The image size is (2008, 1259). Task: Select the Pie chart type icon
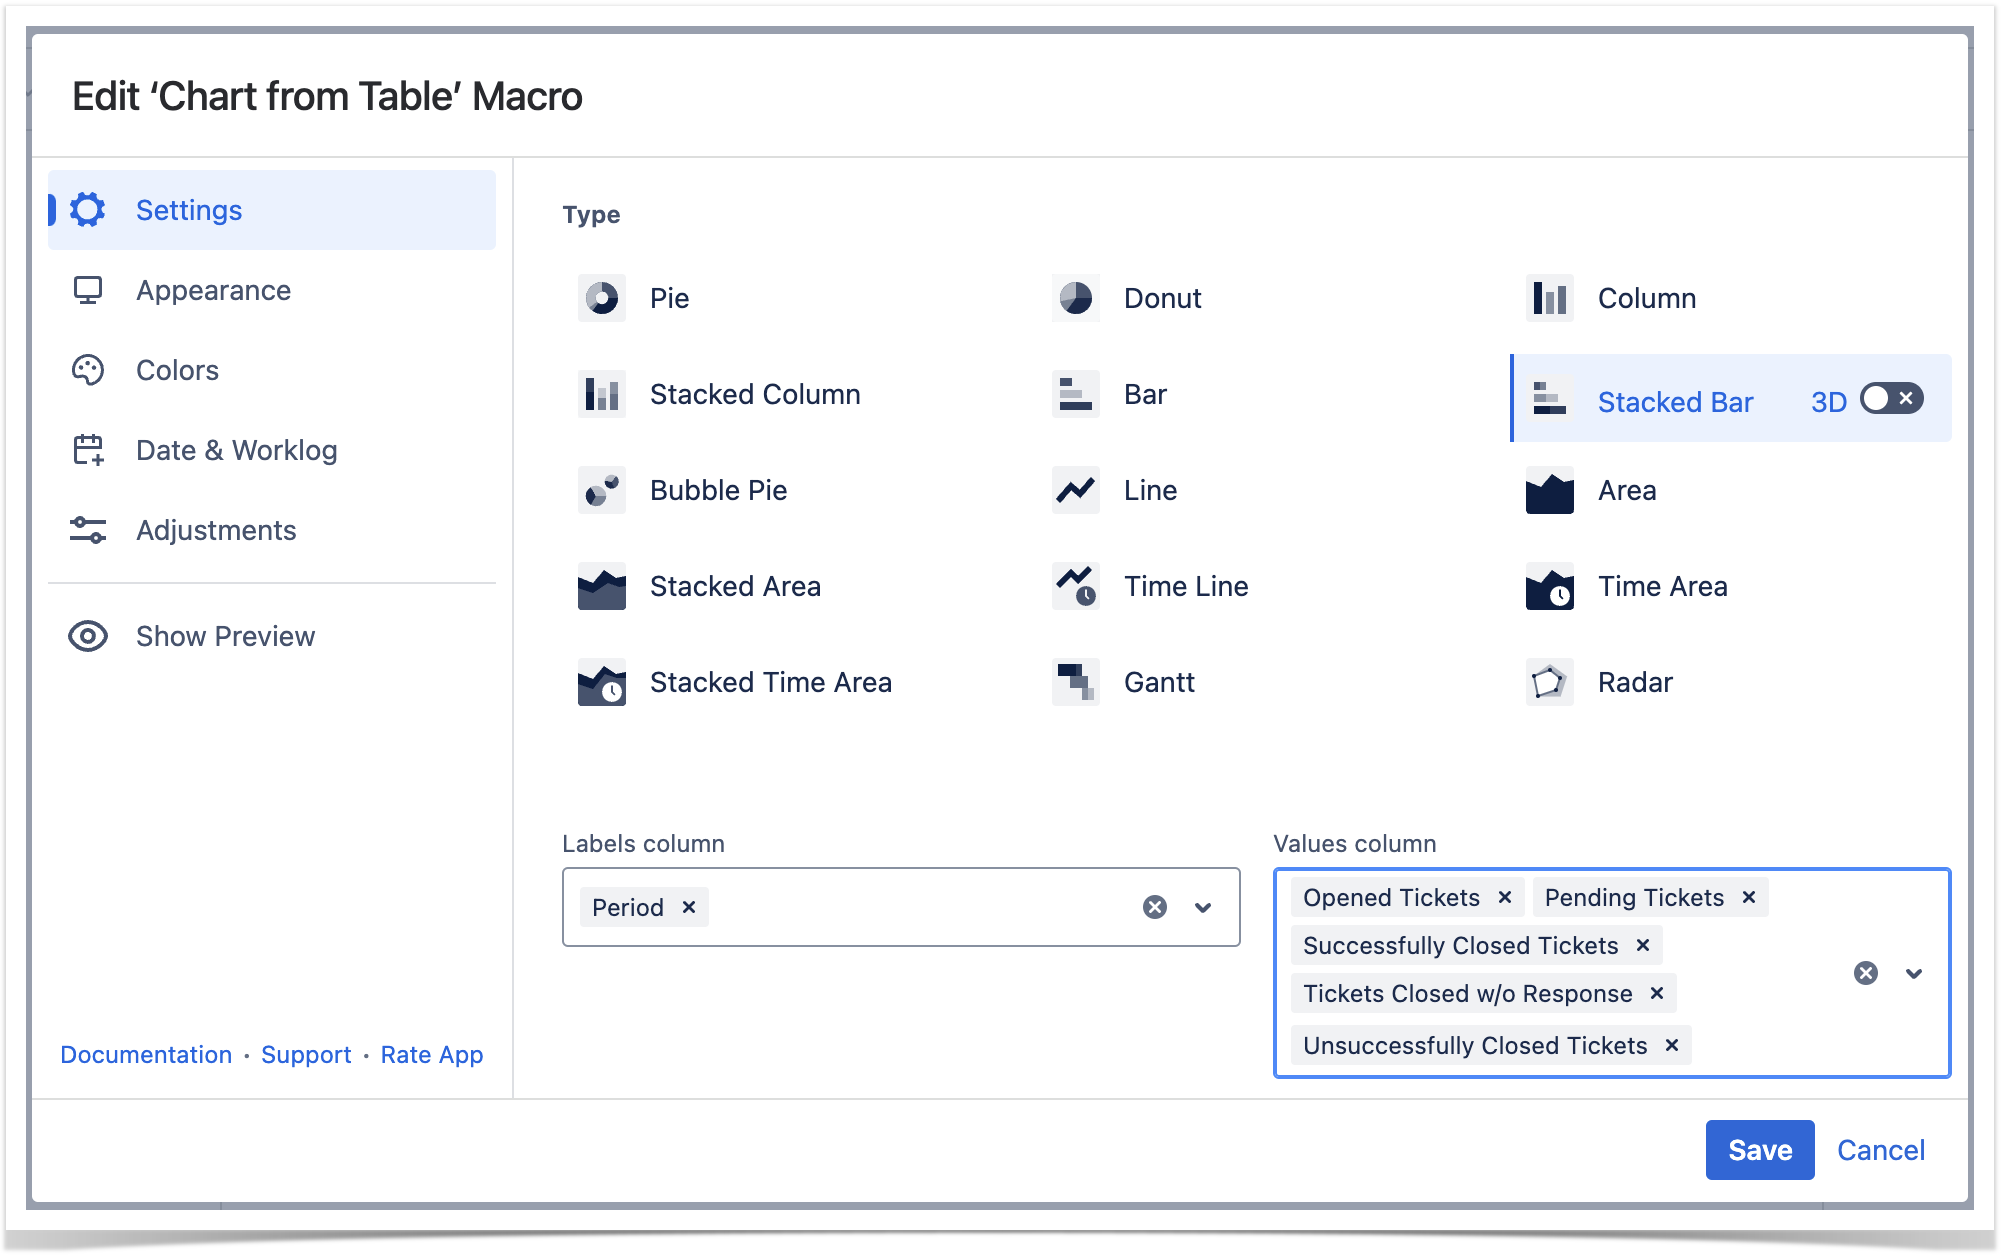click(601, 298)
